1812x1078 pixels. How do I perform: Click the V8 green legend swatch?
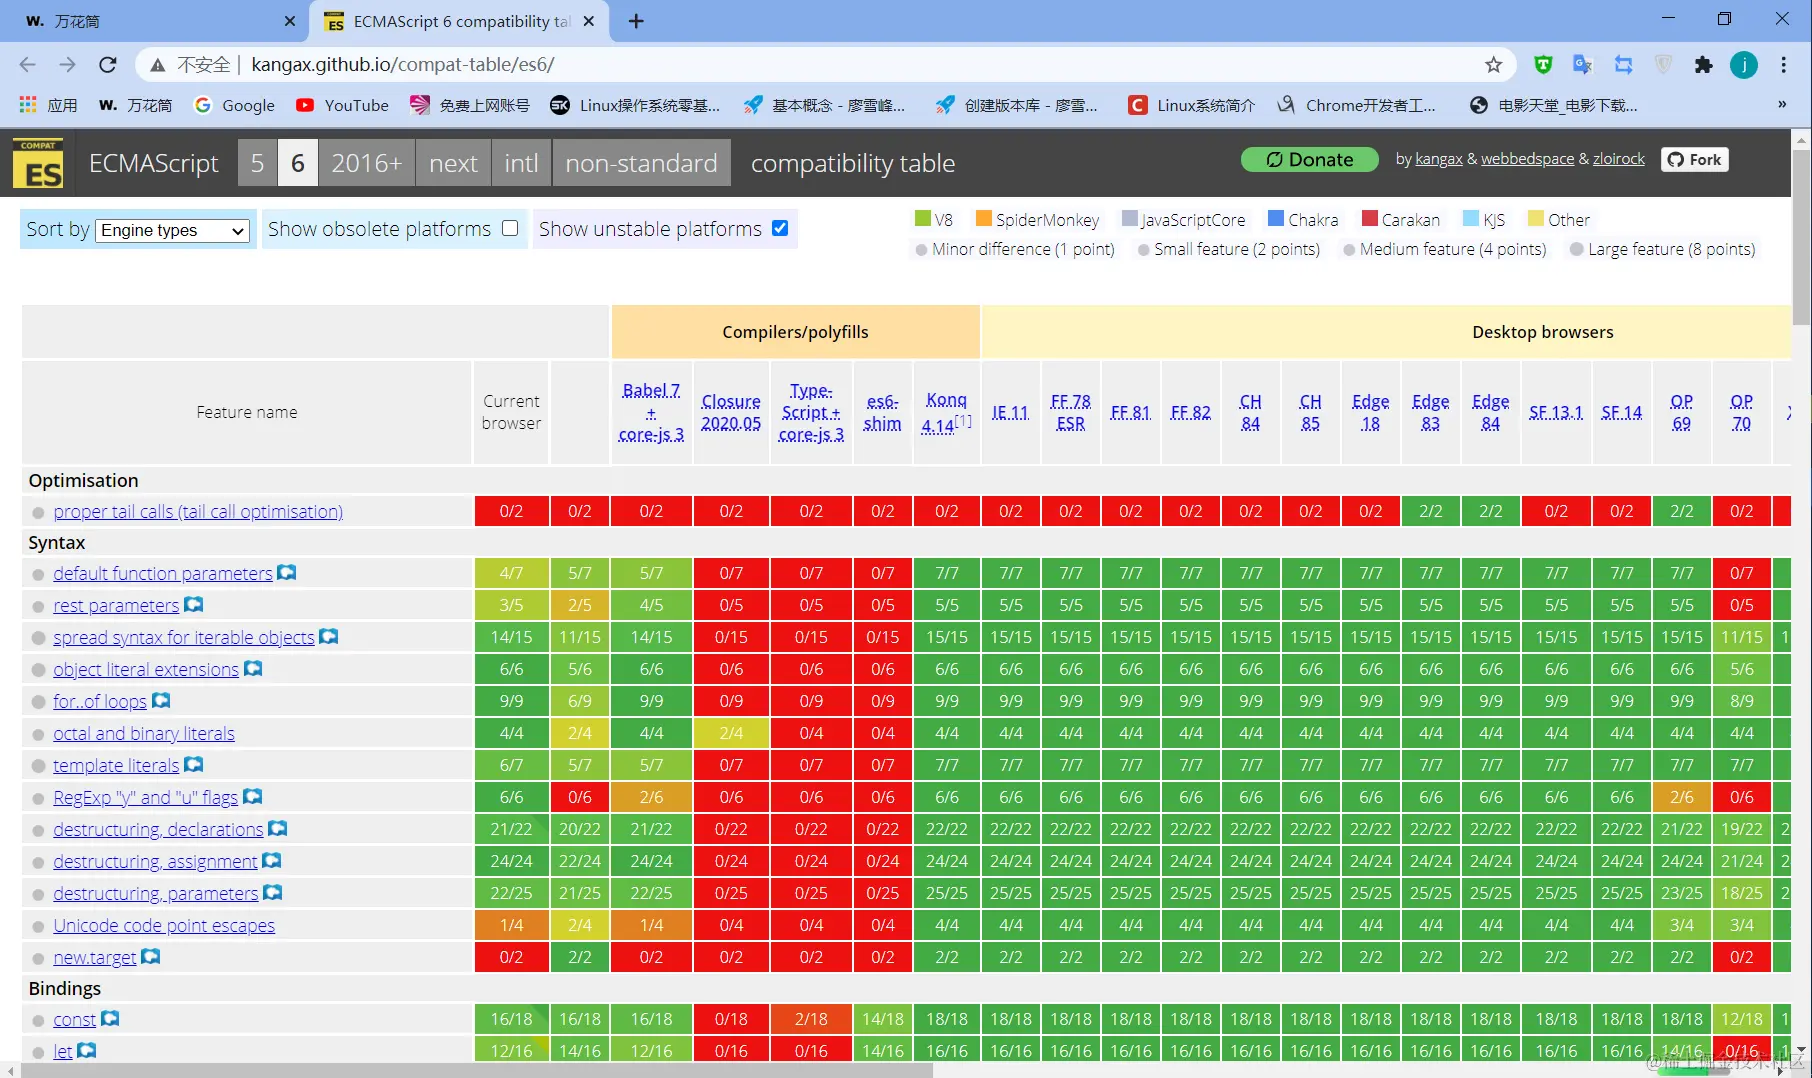tap(922, 219)
